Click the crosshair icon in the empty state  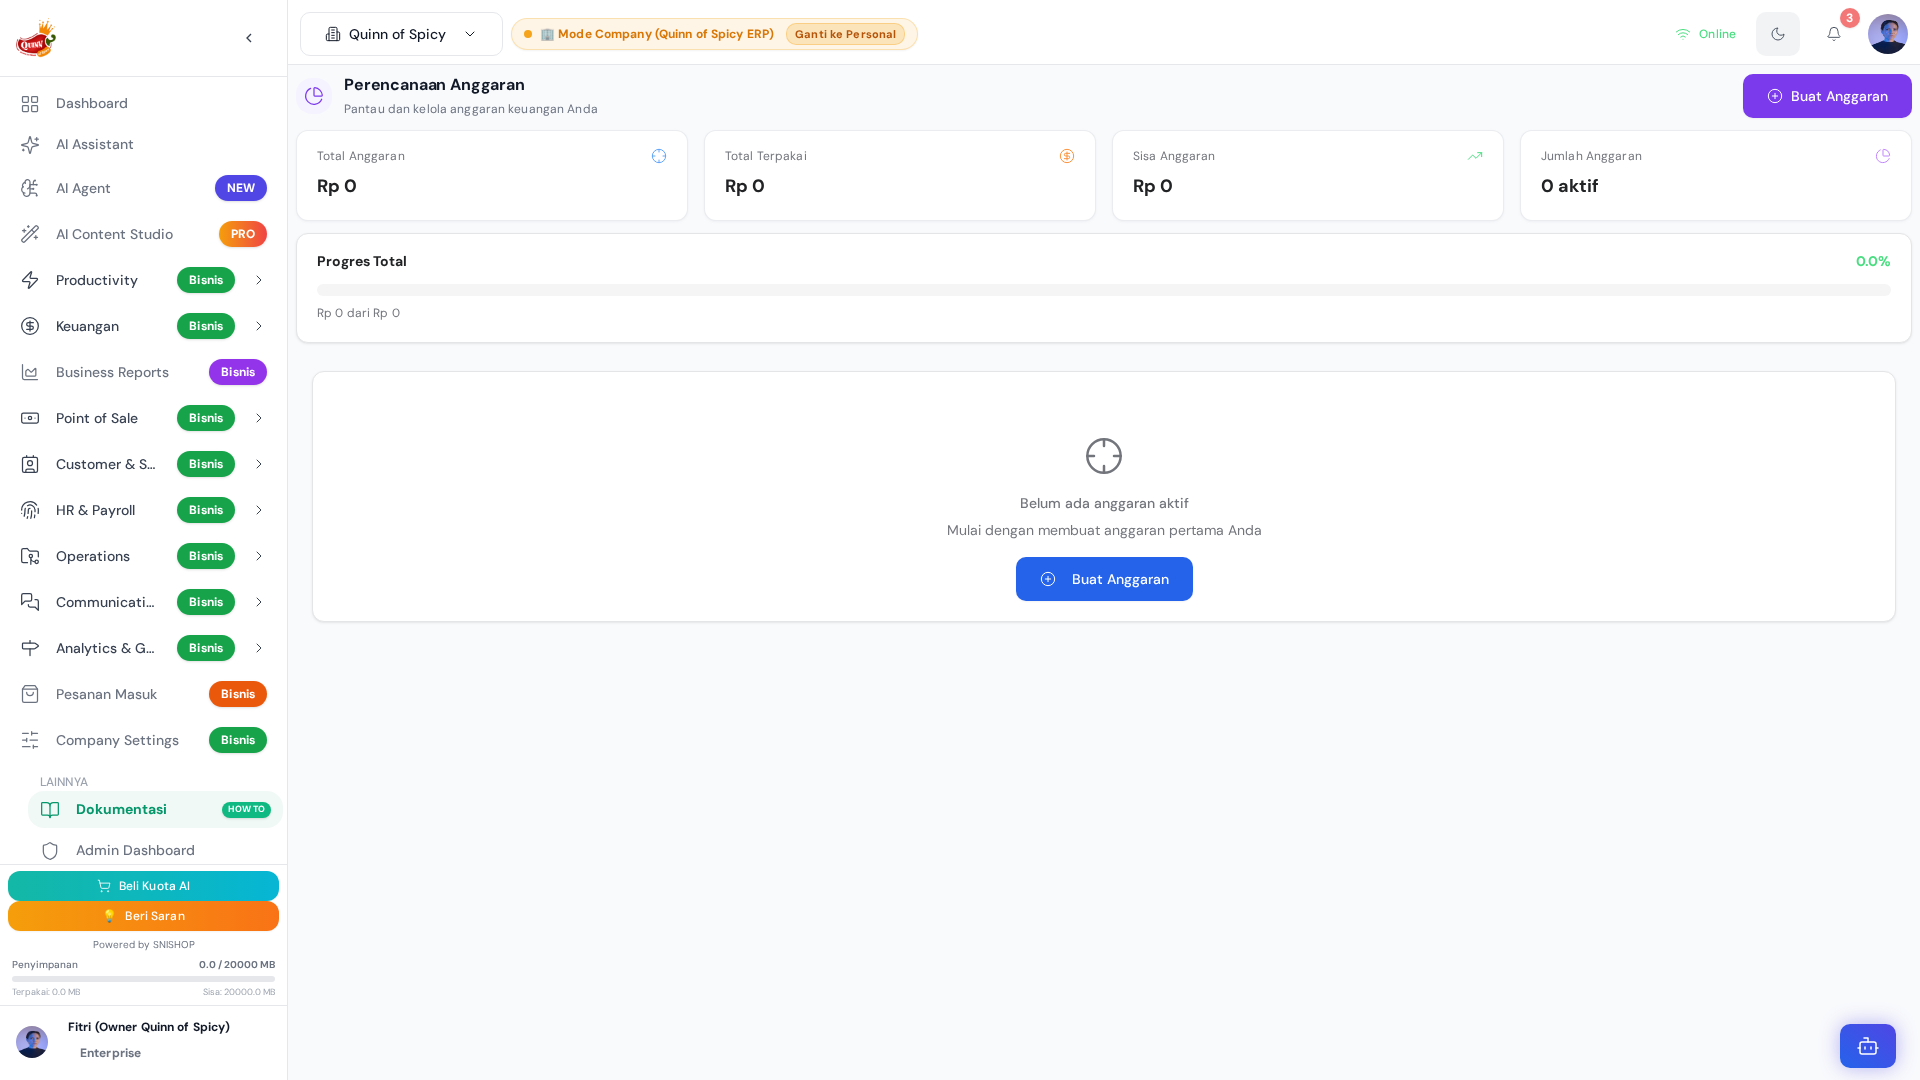click(1104, 456)
